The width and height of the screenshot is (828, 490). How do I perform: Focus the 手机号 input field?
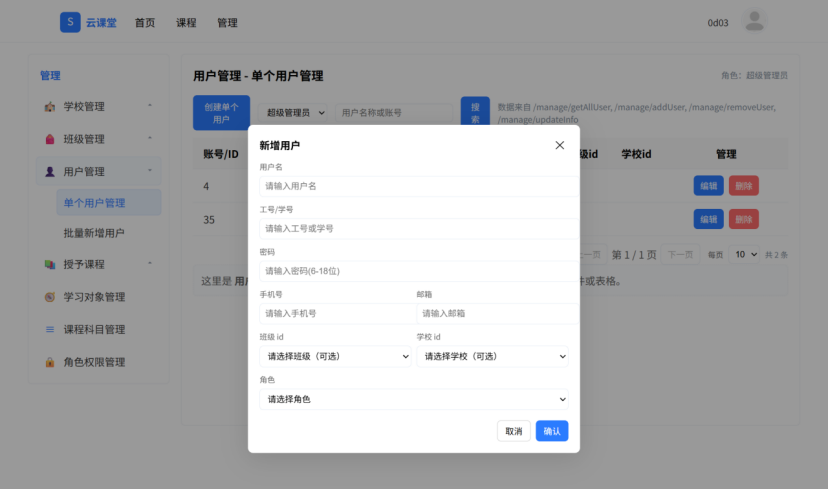pos(337,313)
